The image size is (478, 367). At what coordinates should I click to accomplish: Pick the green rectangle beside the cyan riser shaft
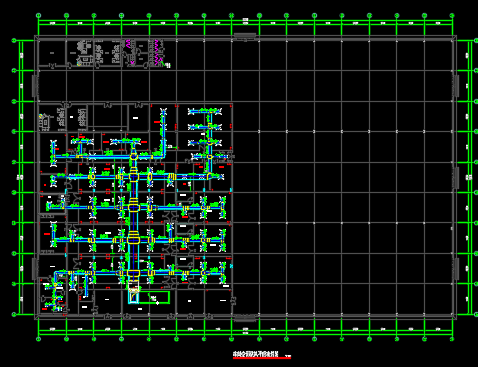(155, 297)
